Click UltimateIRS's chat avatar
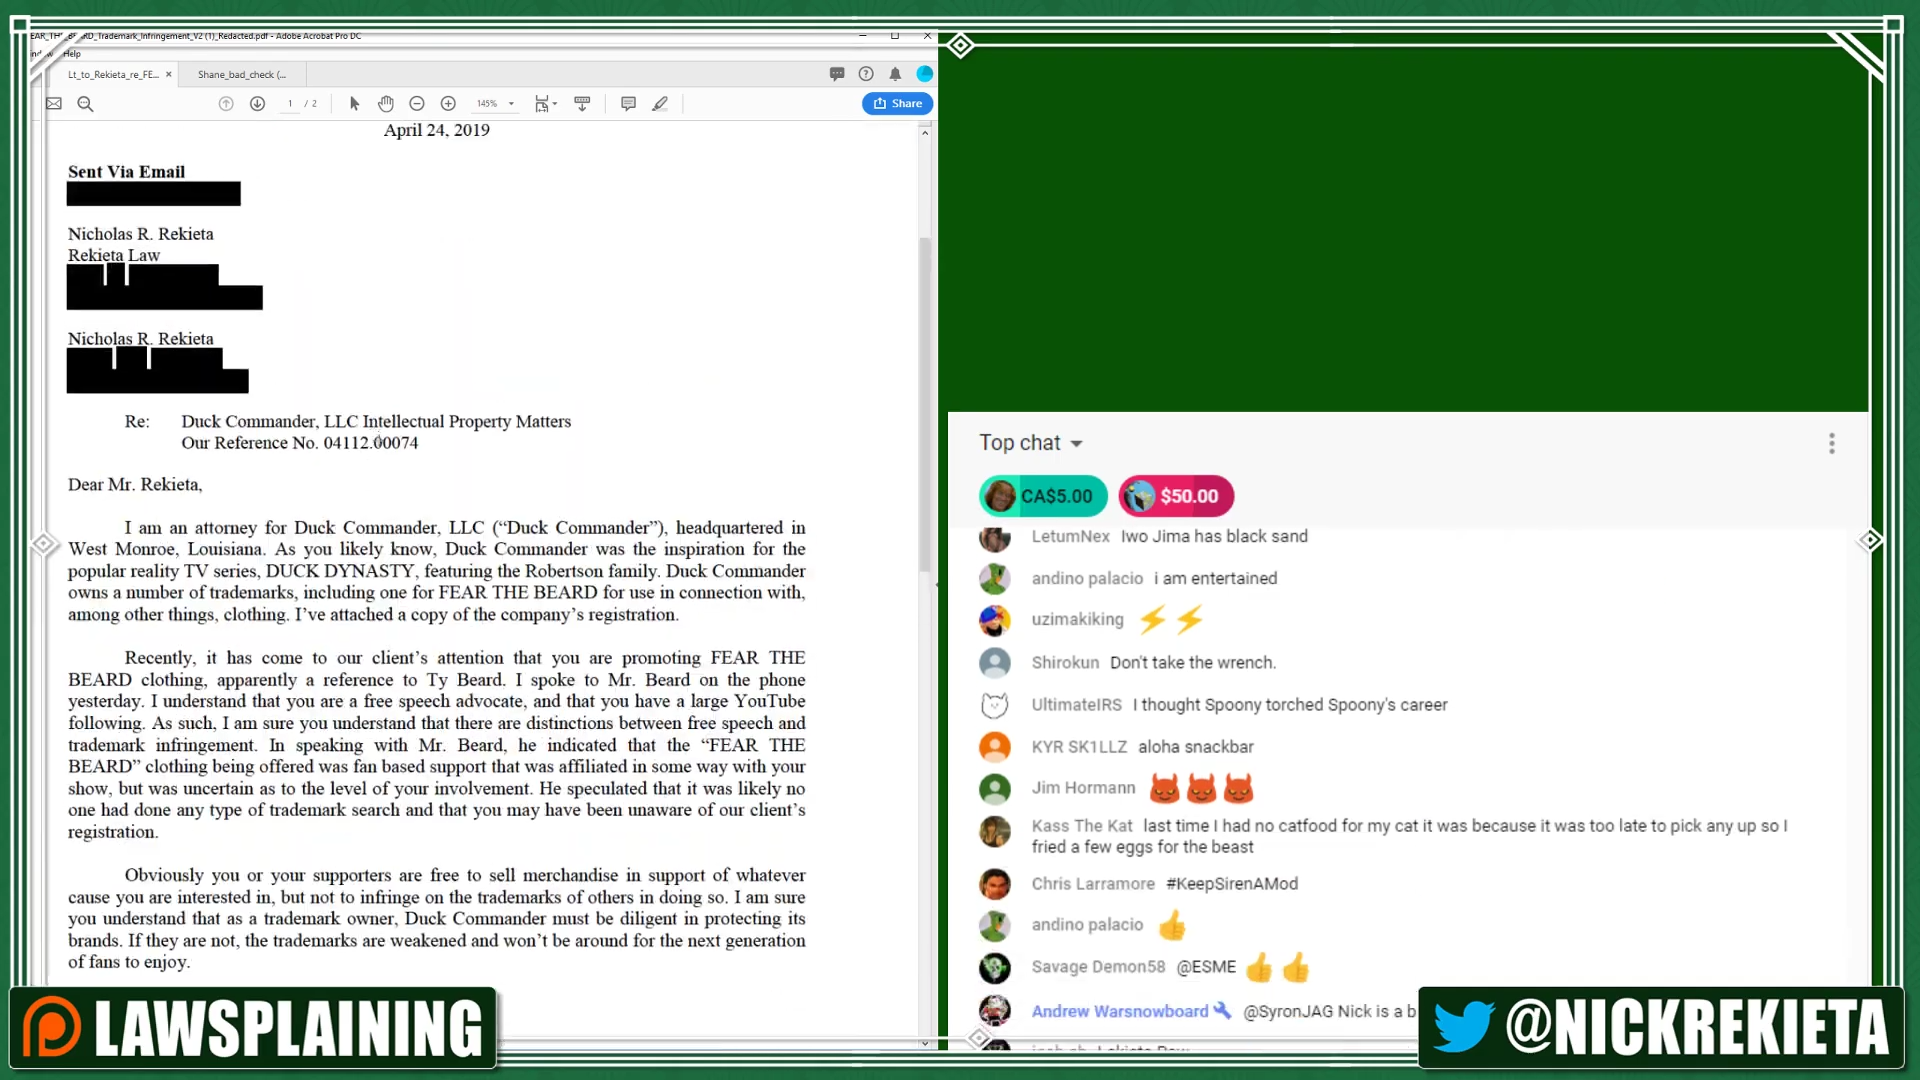This screenshot has height=1080, width=1920. [994, 705]
